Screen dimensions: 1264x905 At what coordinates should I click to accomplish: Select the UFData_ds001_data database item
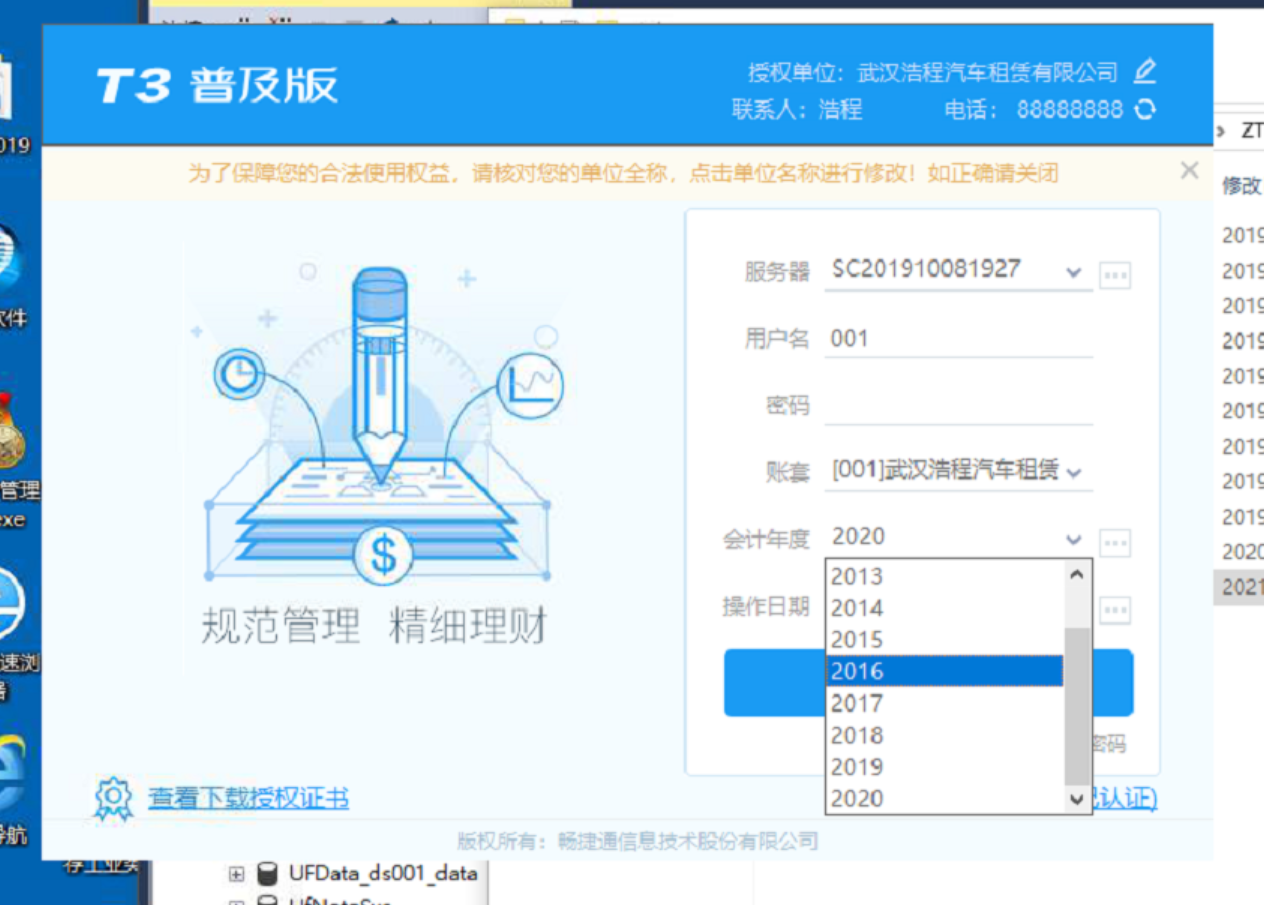pos(383,874)
